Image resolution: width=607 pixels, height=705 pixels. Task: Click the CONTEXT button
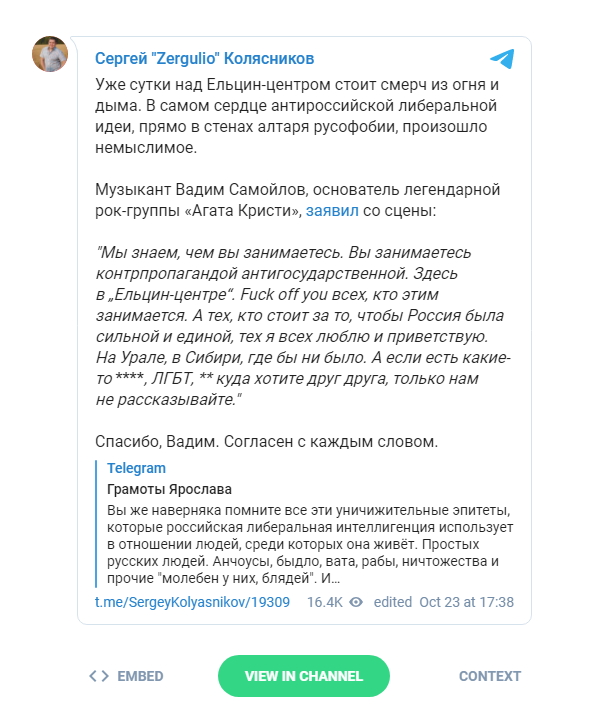(x=489, y=676)
